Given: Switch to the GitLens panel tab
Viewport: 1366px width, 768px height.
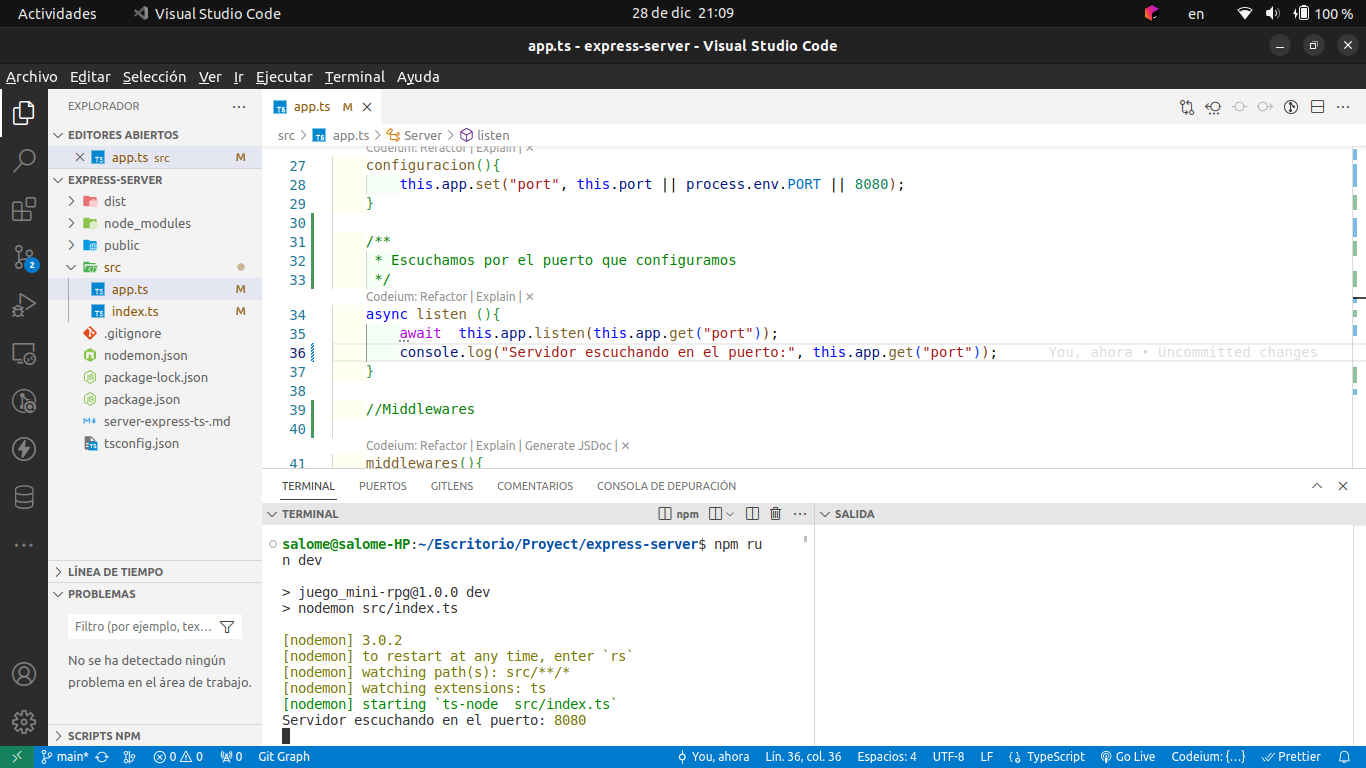Looking at the screenshot, I should point(452,486).
